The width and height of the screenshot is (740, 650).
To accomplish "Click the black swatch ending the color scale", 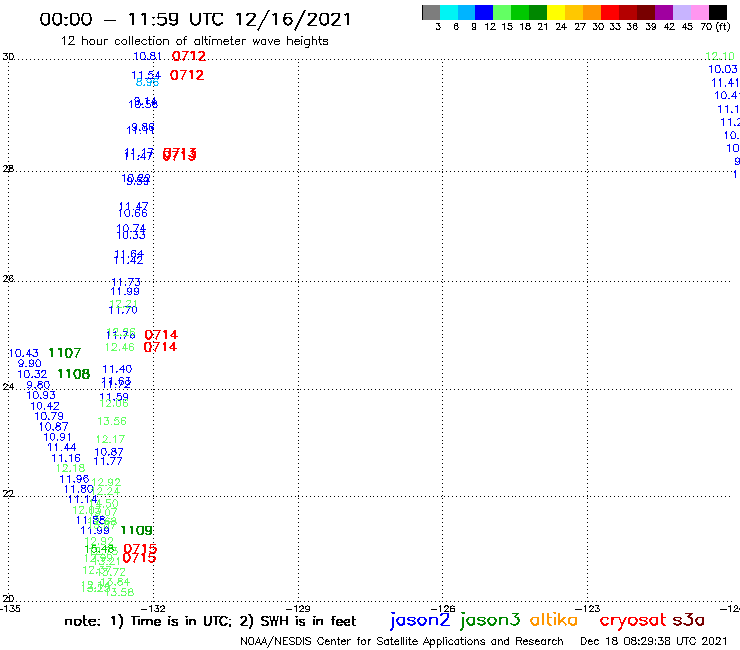I will point(718,12).
